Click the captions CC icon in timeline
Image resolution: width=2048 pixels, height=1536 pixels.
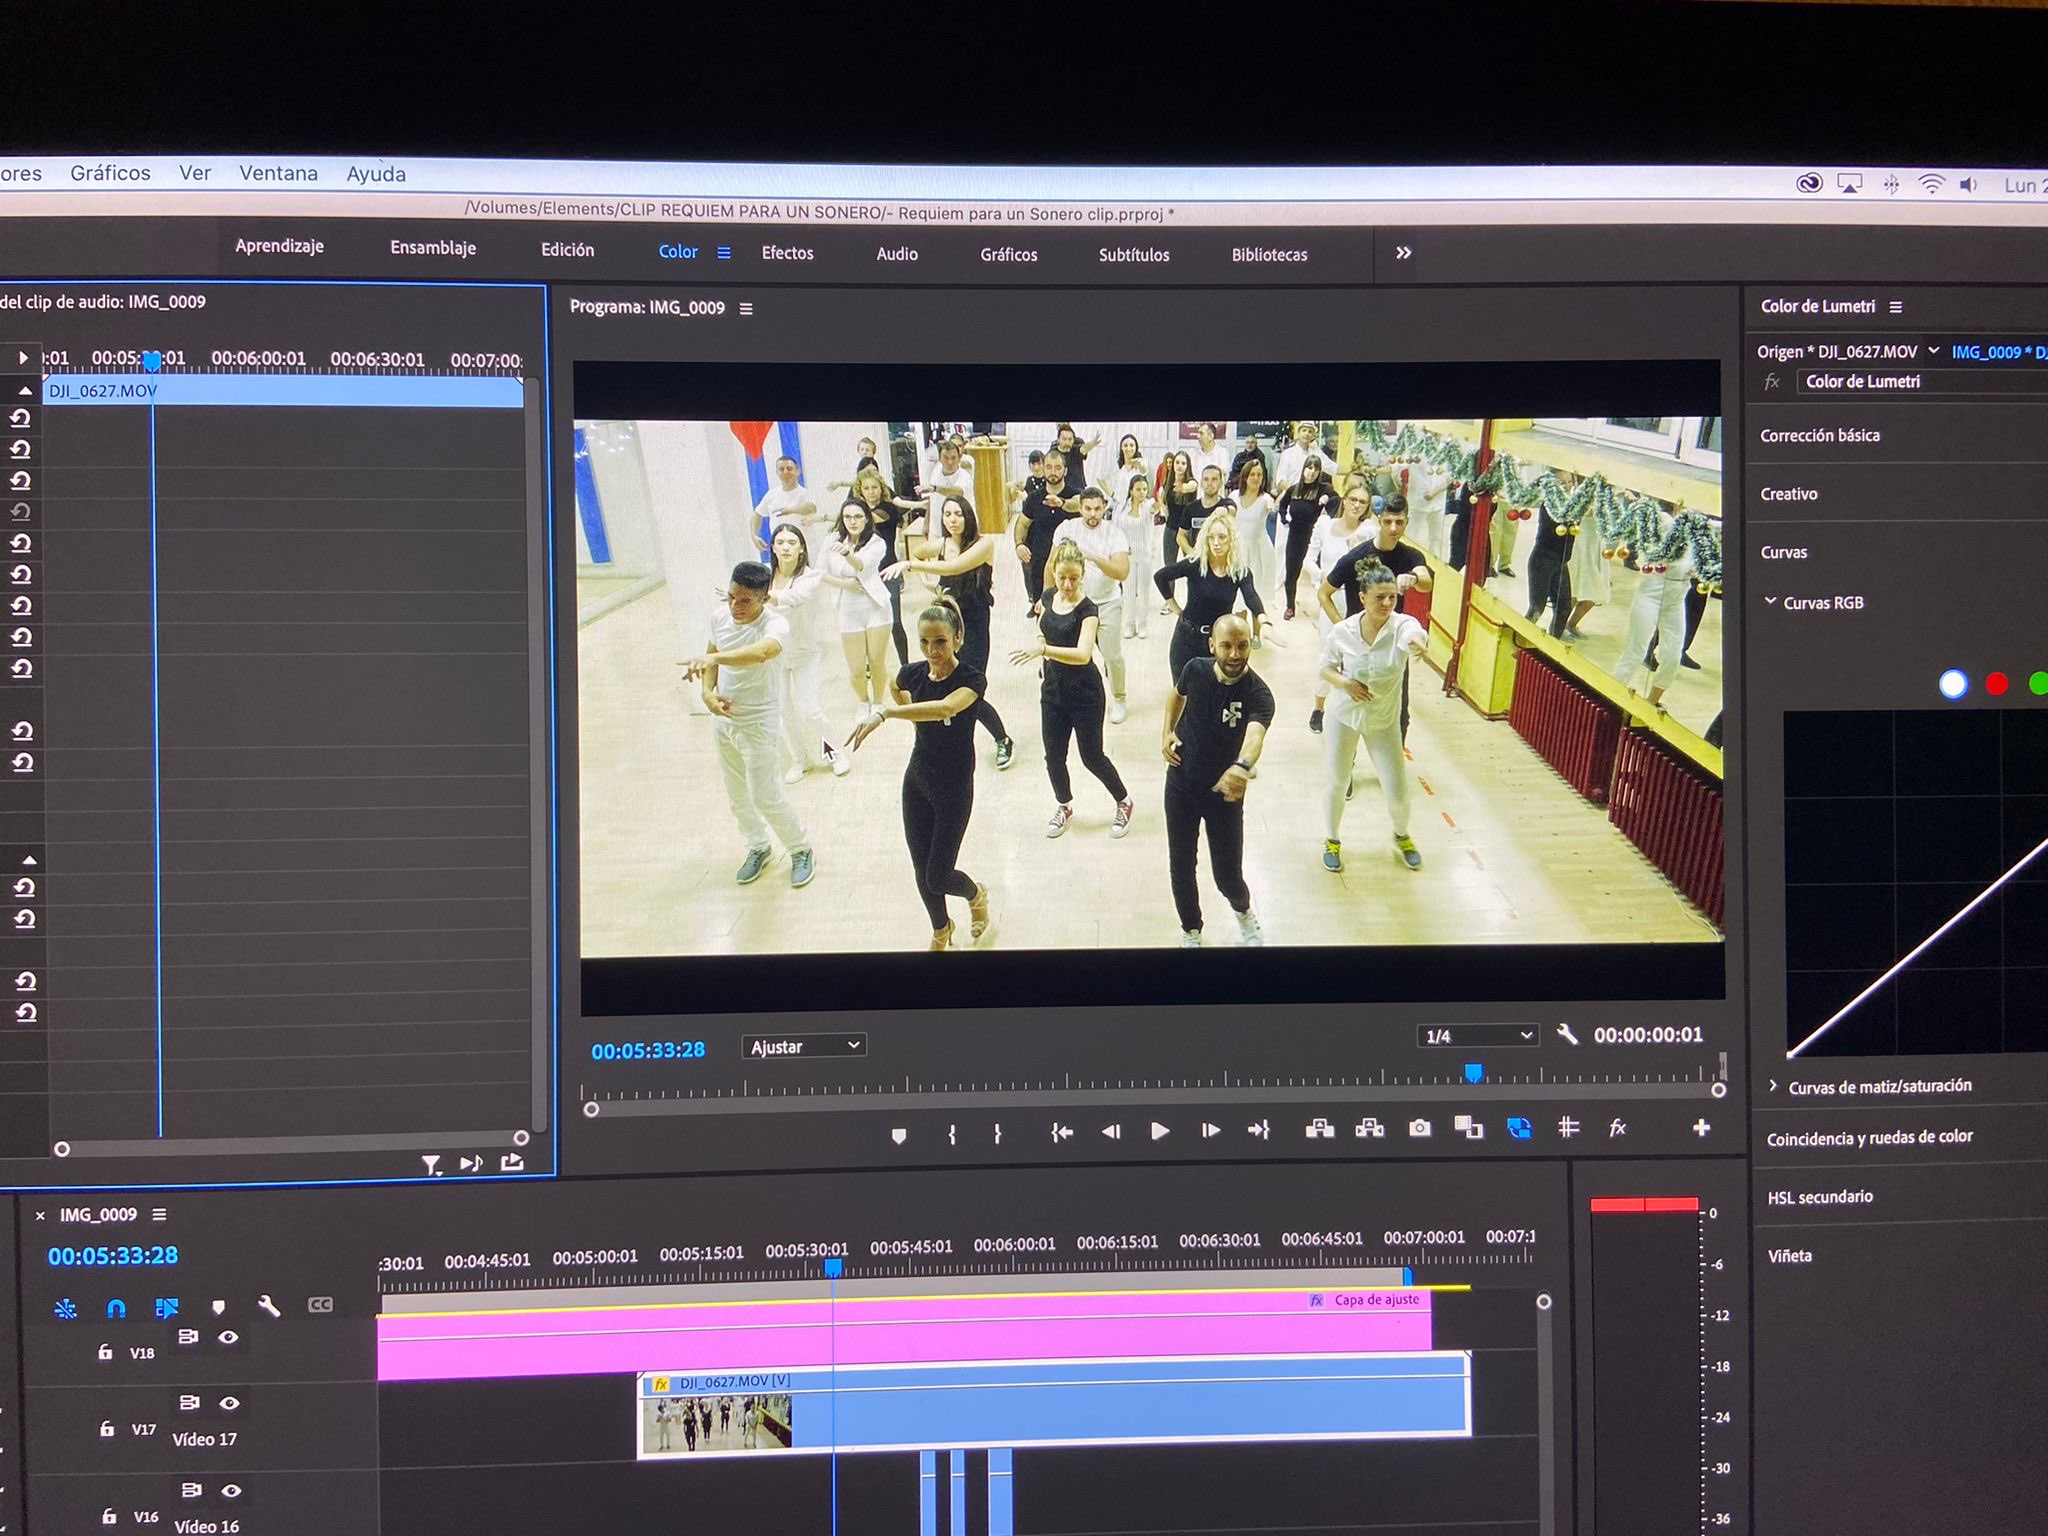pos(320,1304)
